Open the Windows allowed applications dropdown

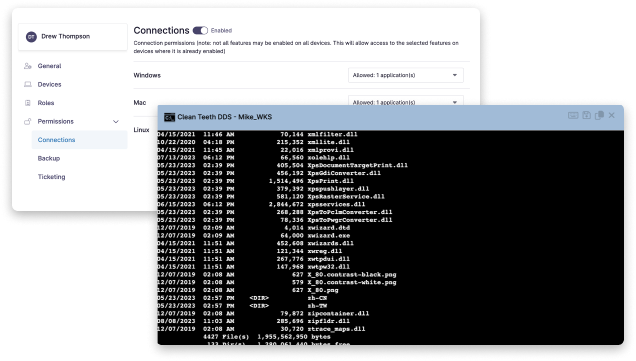click(406, 75)
